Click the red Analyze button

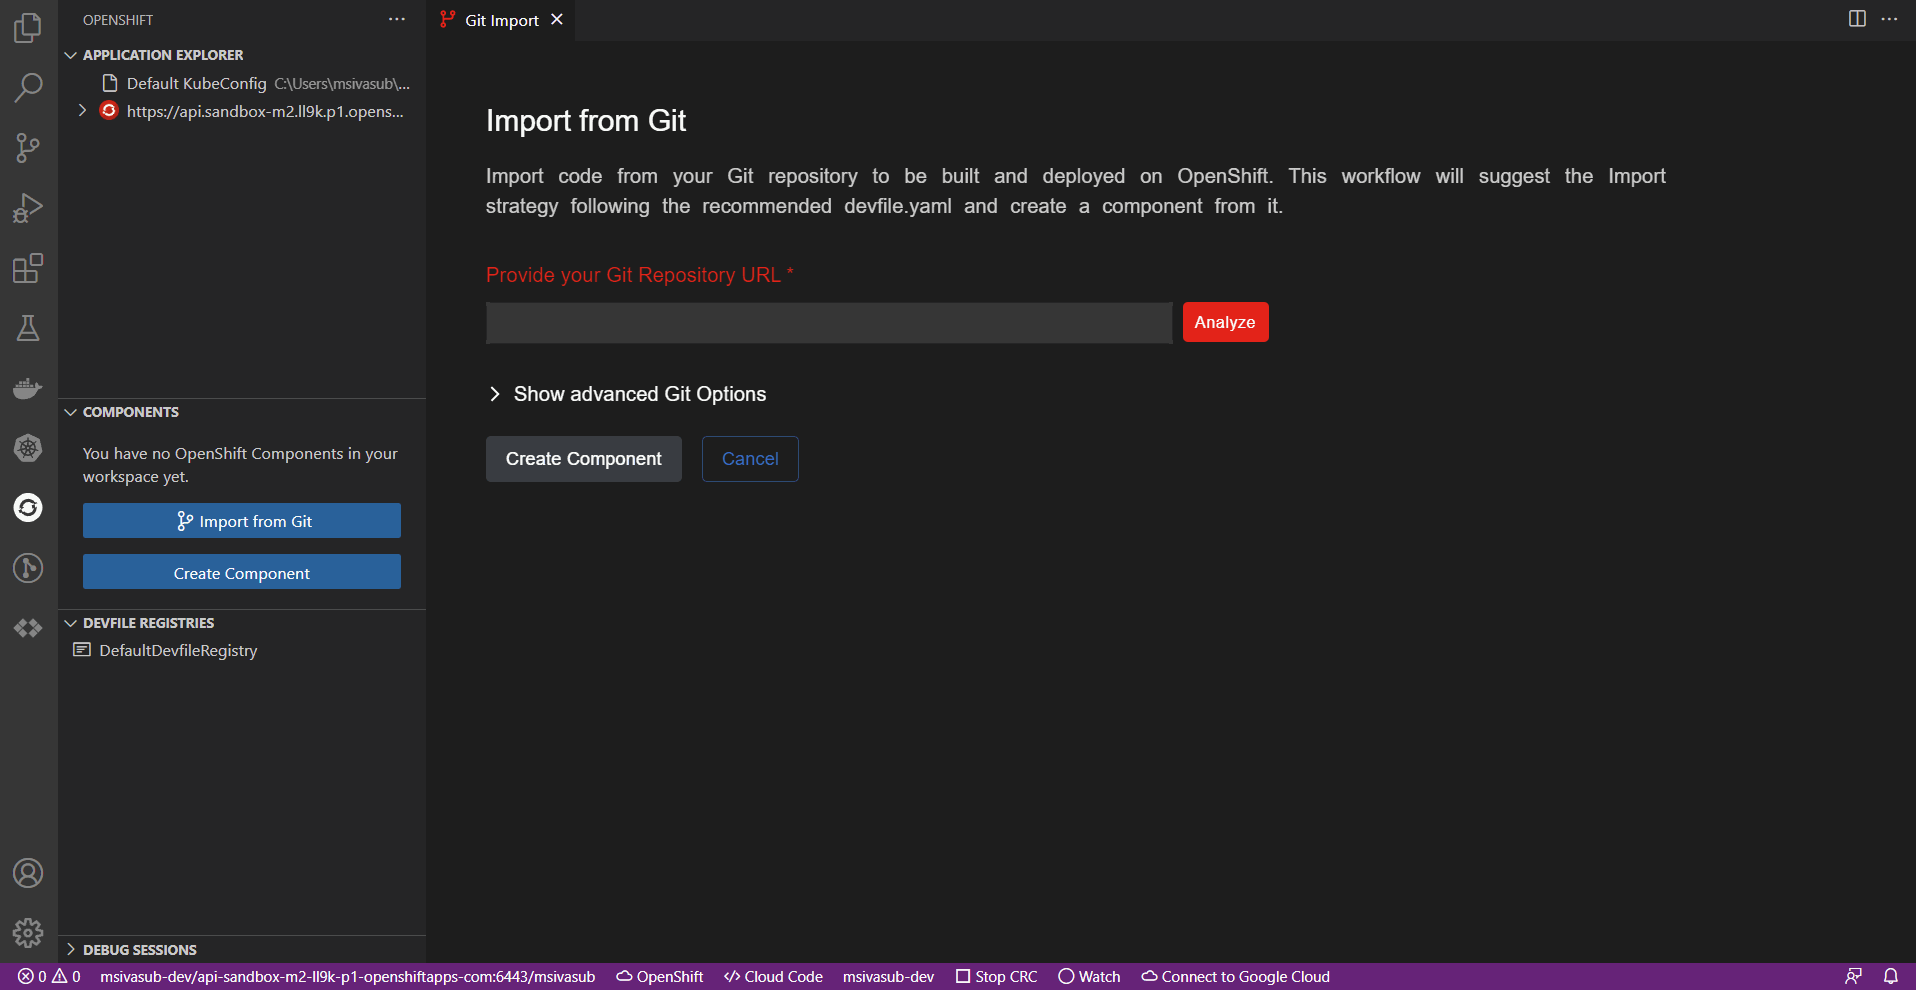(x=1225, y=322)
